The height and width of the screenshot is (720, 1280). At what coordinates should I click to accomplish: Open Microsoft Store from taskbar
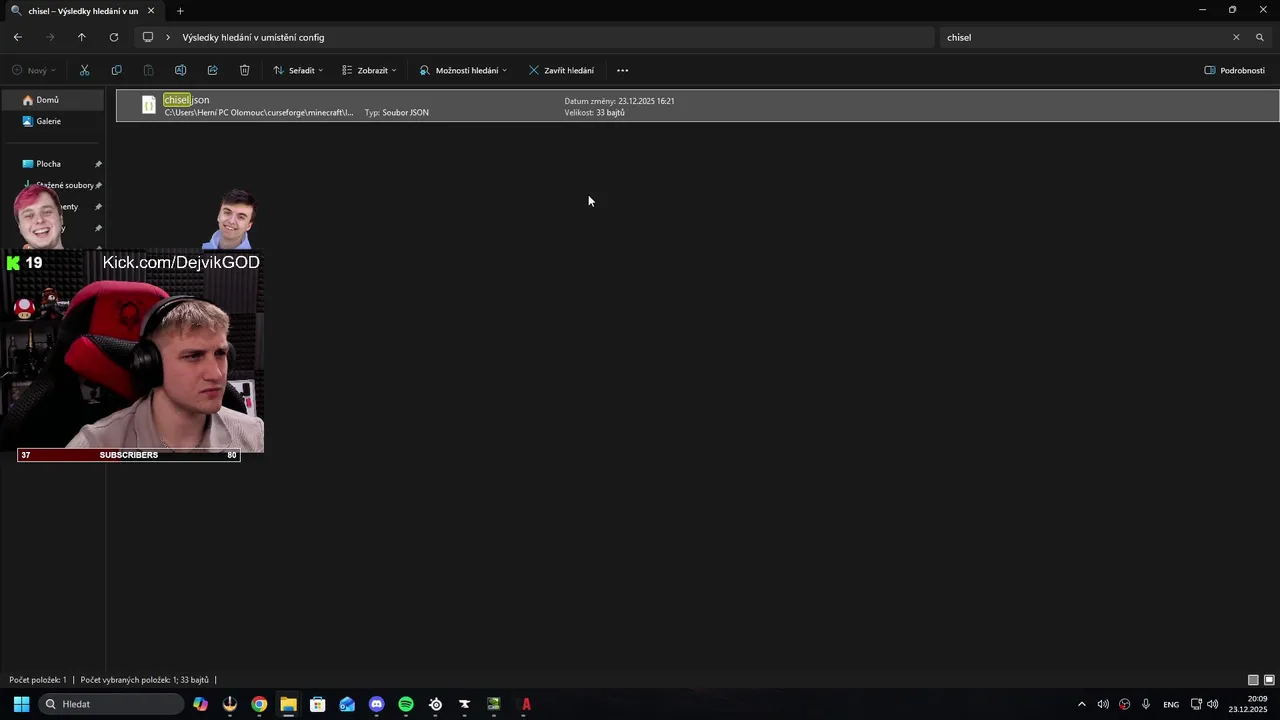tap(318, 704)
